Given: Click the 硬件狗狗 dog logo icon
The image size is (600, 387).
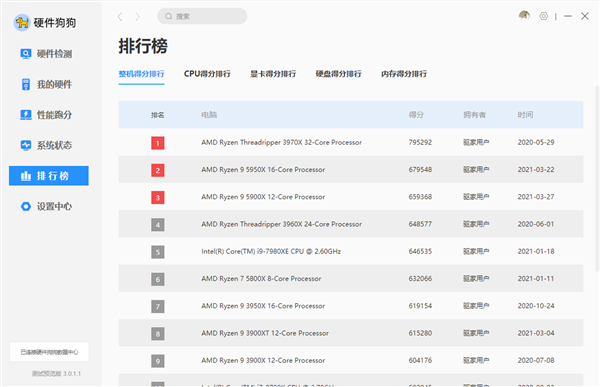Looking at the screenshot, I should pyautogui.click(x=22, y=23).
